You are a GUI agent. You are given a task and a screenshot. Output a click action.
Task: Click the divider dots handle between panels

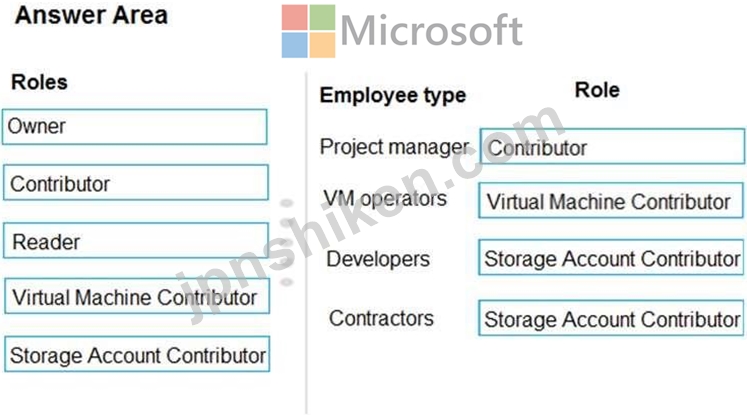tap(286, 242)
